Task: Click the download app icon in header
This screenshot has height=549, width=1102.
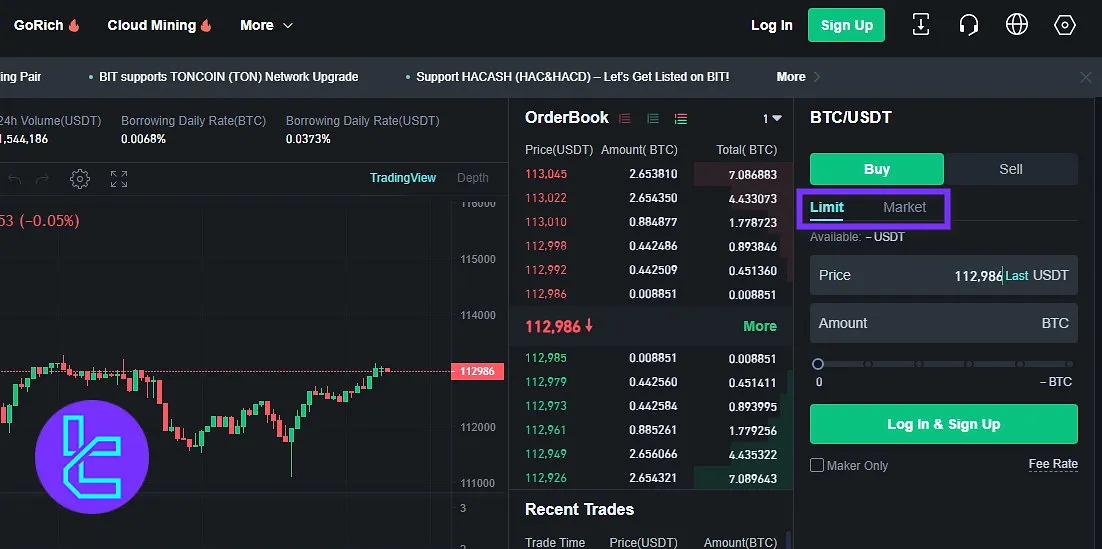Action: (920, 25)
